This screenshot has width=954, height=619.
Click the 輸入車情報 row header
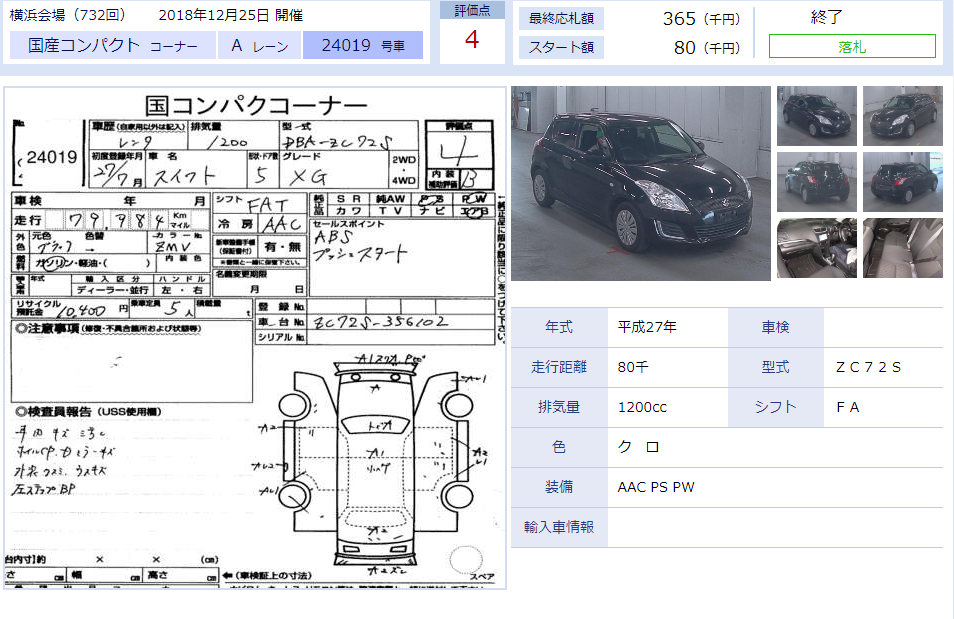(559, 527)
